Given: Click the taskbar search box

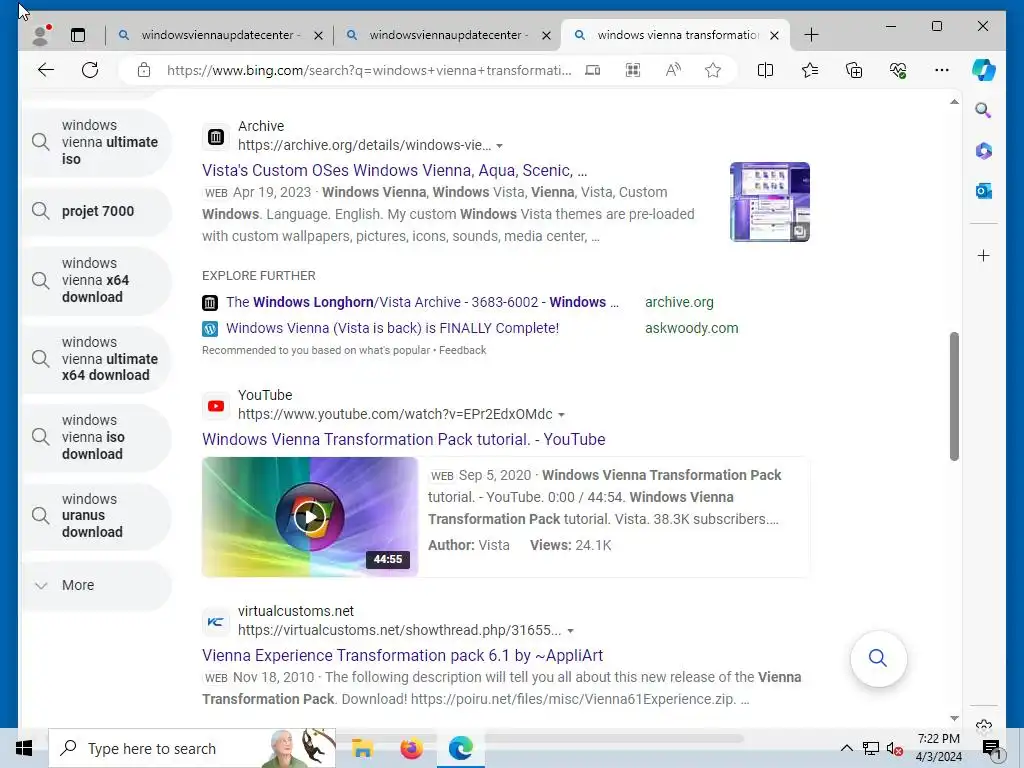Looking at the screenshot, I should click(193, 748).
